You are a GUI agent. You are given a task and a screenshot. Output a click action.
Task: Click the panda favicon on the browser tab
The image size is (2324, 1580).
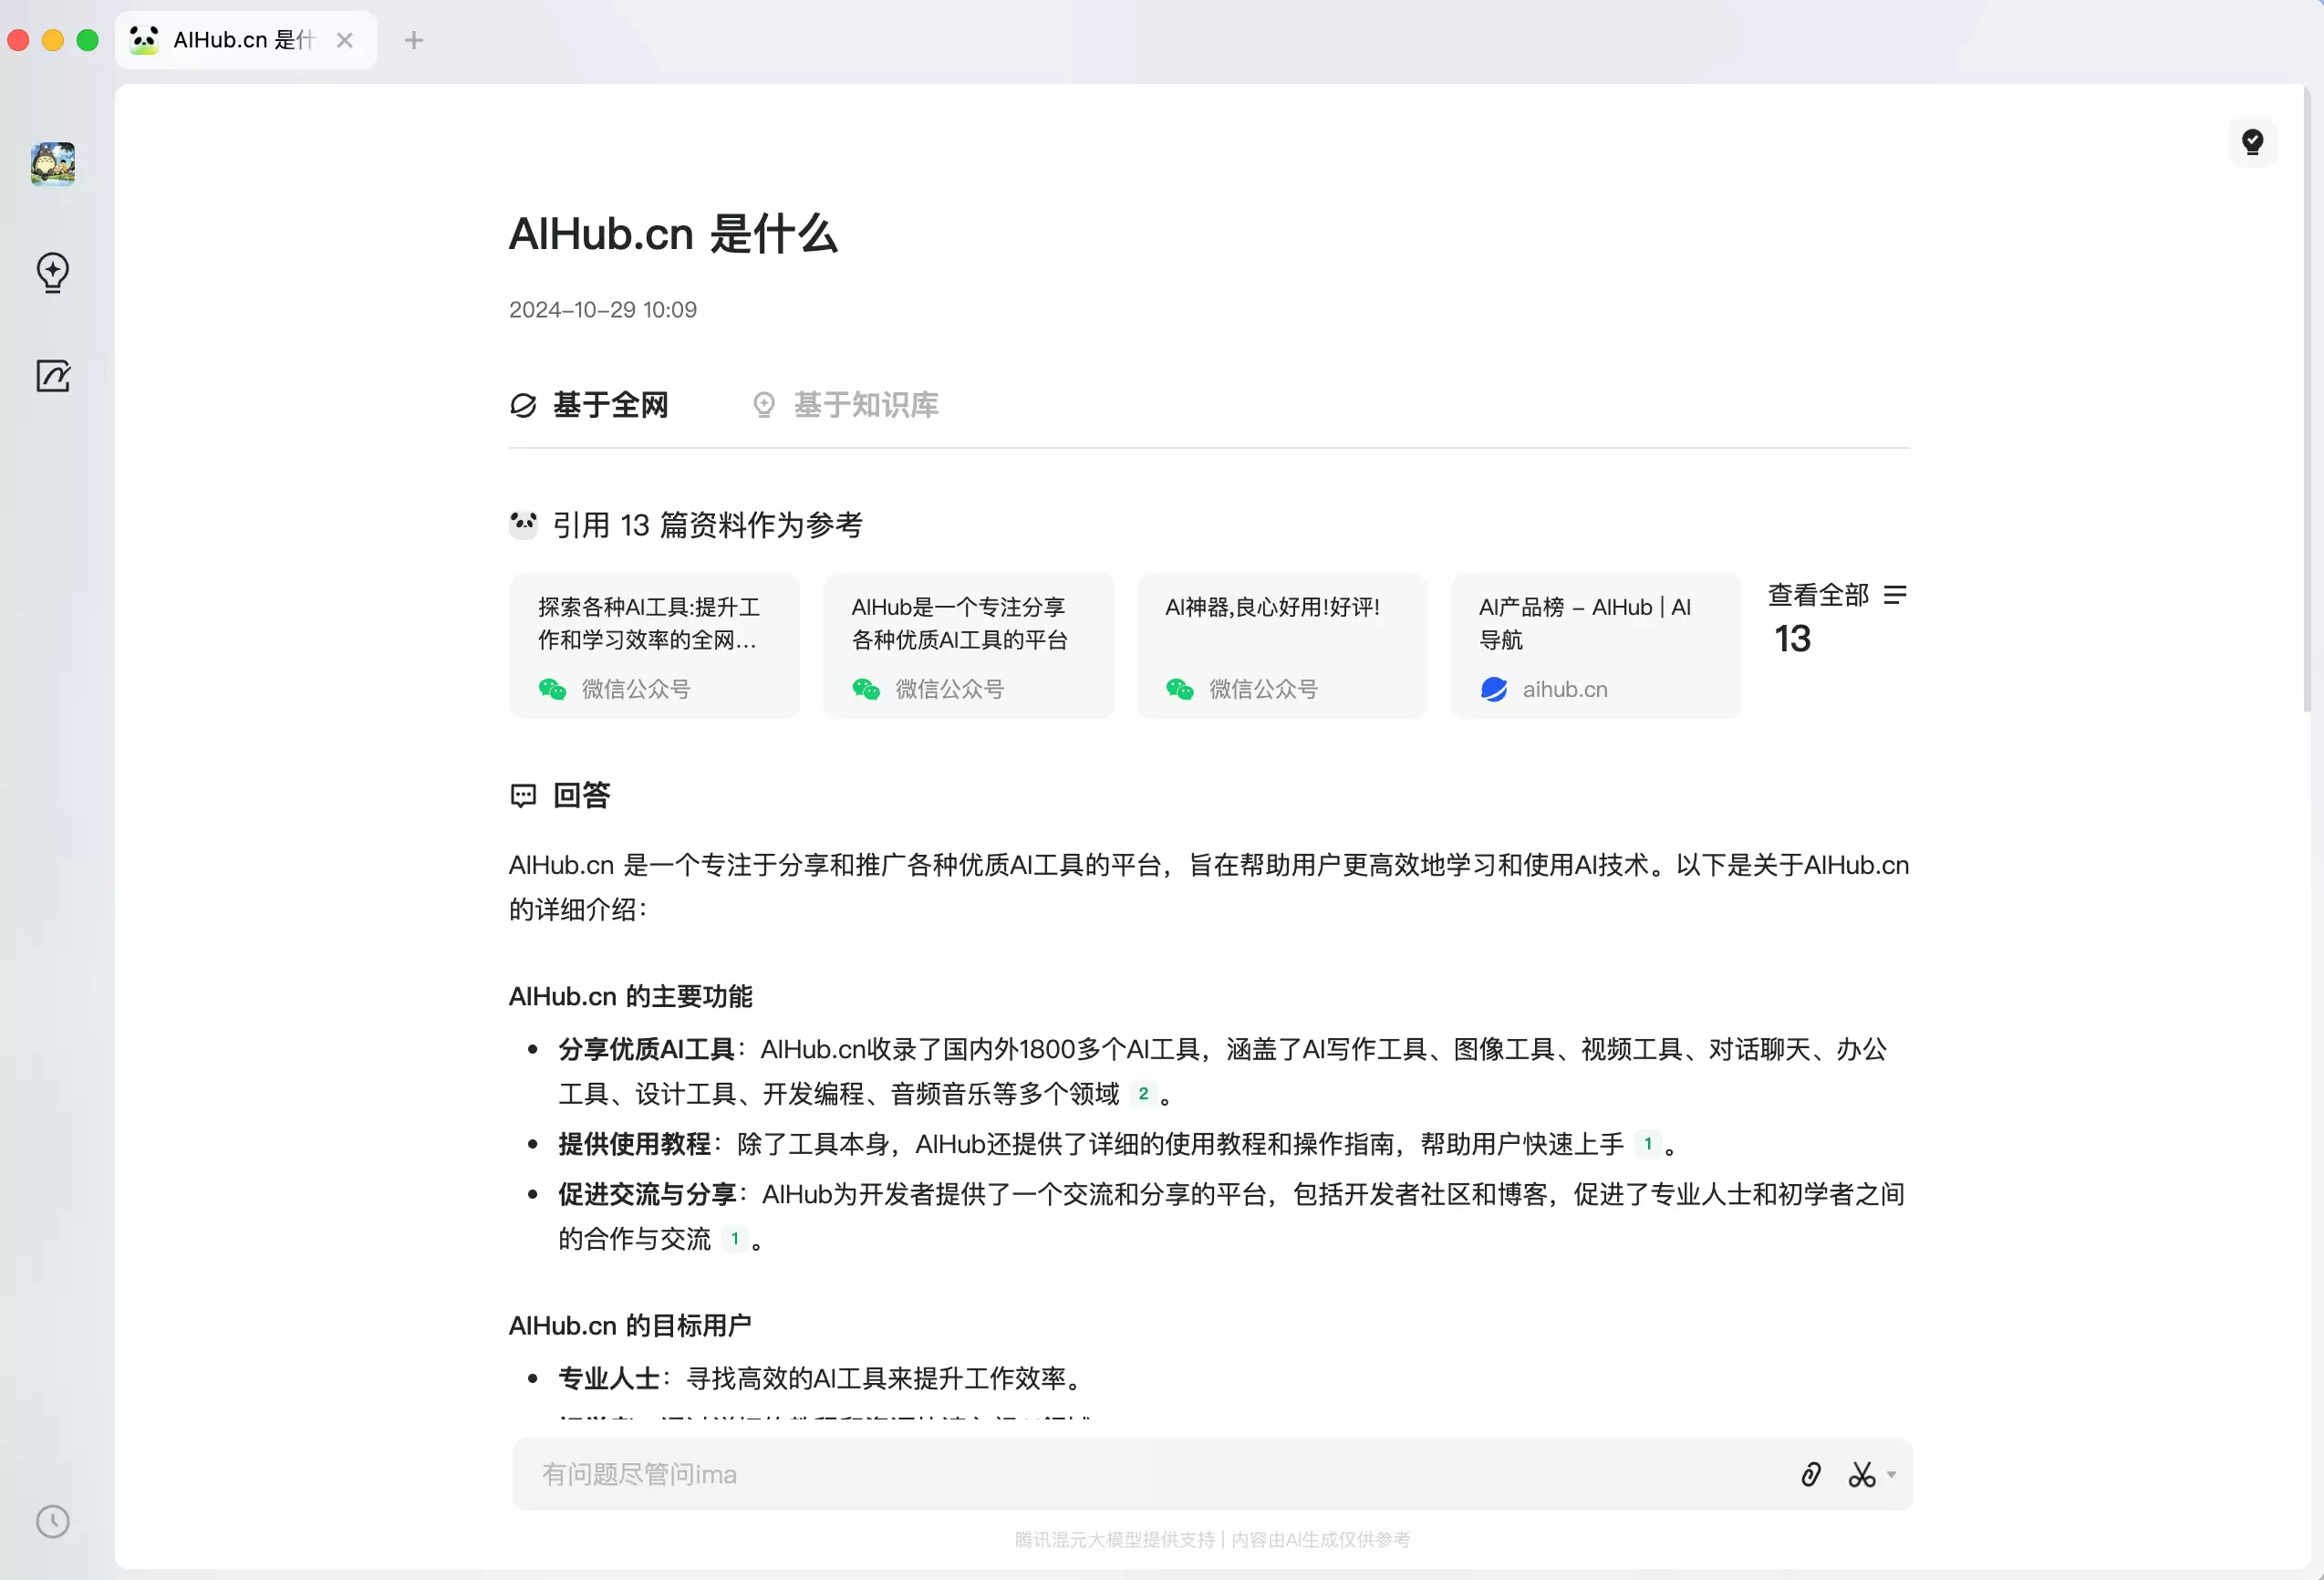point(144,40)
